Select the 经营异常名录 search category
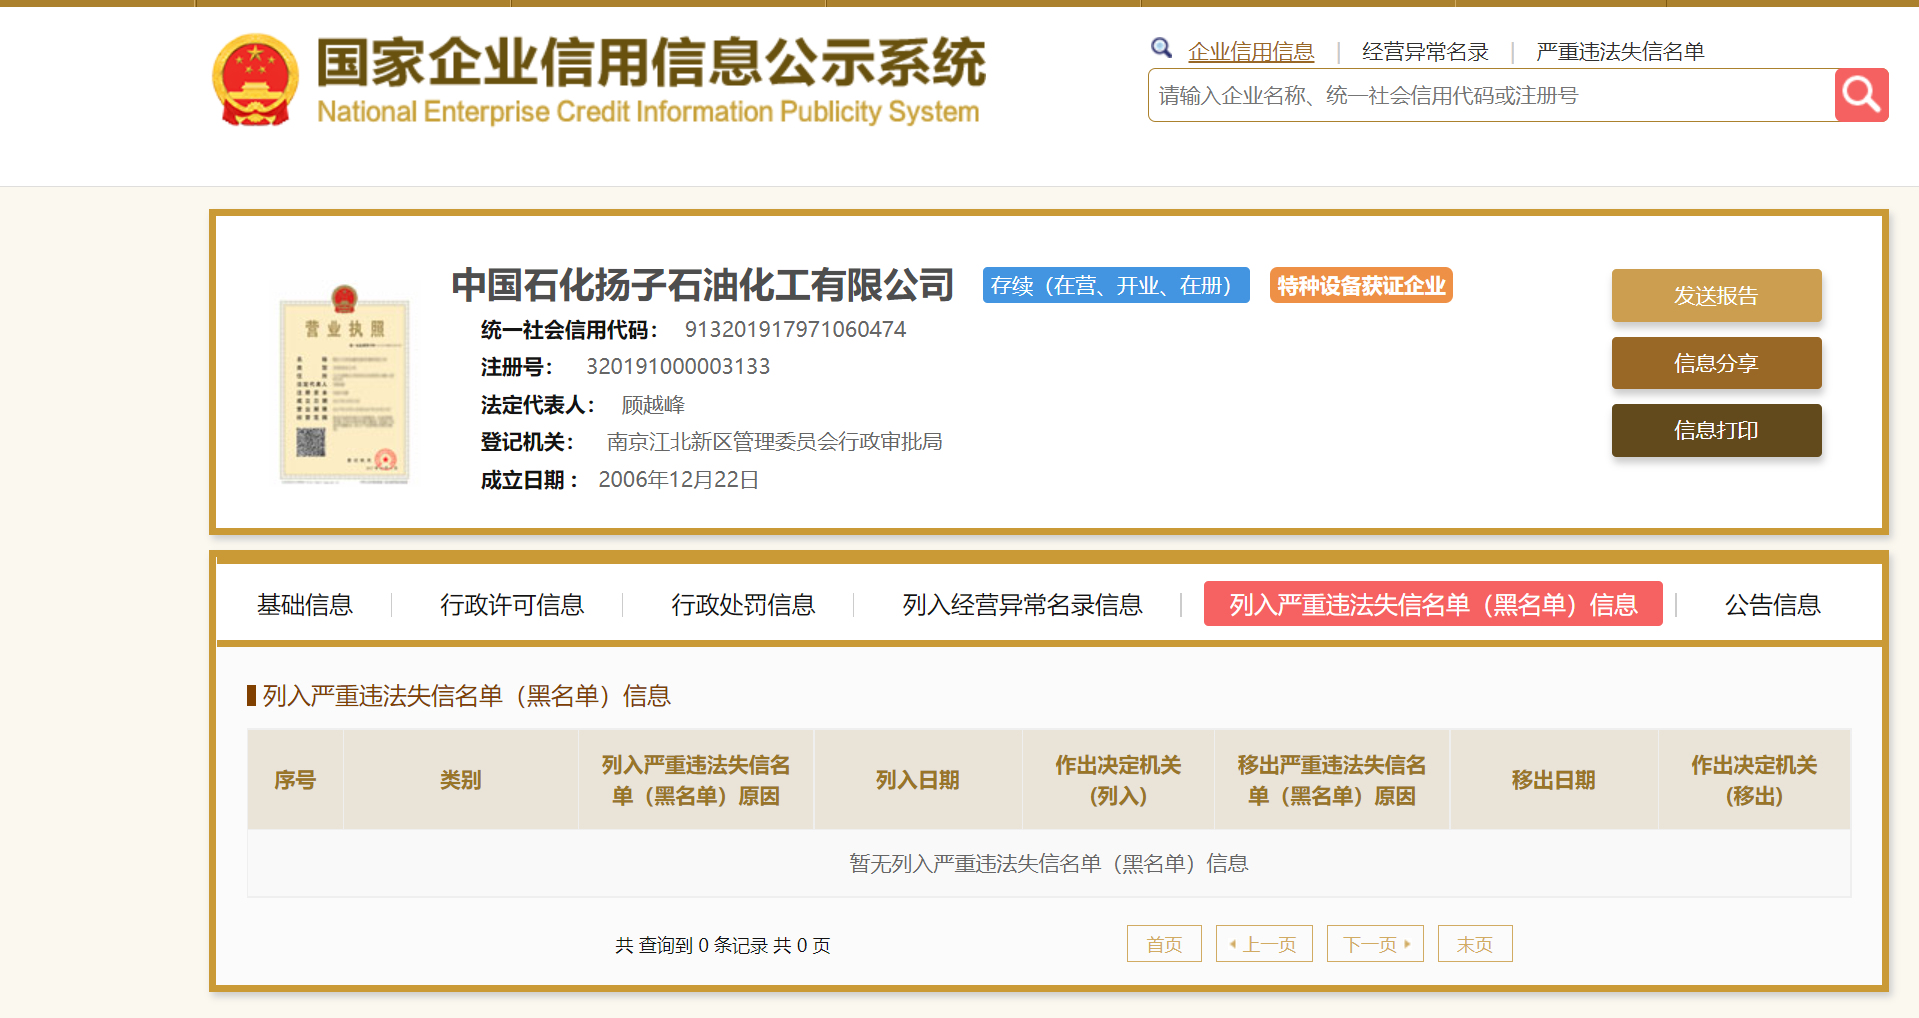 1425,52
